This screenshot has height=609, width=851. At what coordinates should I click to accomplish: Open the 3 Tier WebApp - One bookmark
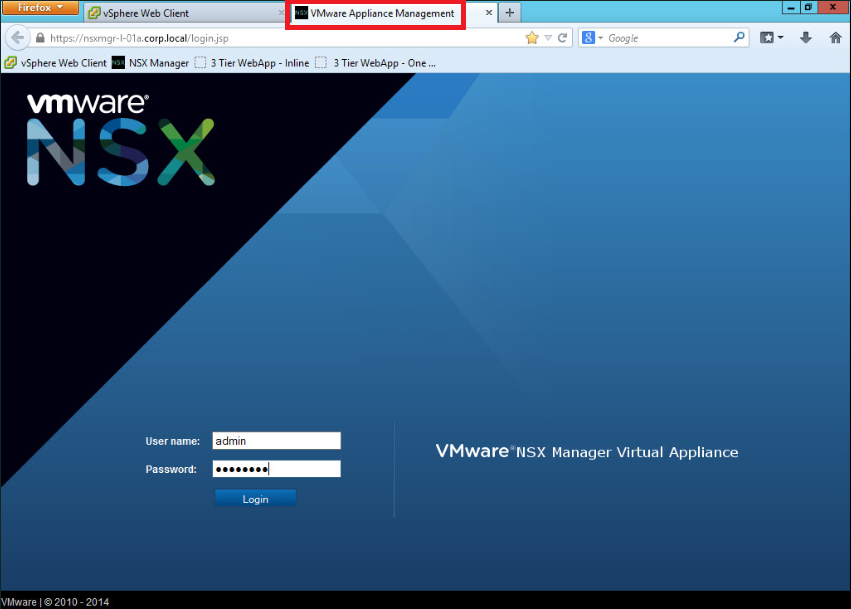coord(376,63)
